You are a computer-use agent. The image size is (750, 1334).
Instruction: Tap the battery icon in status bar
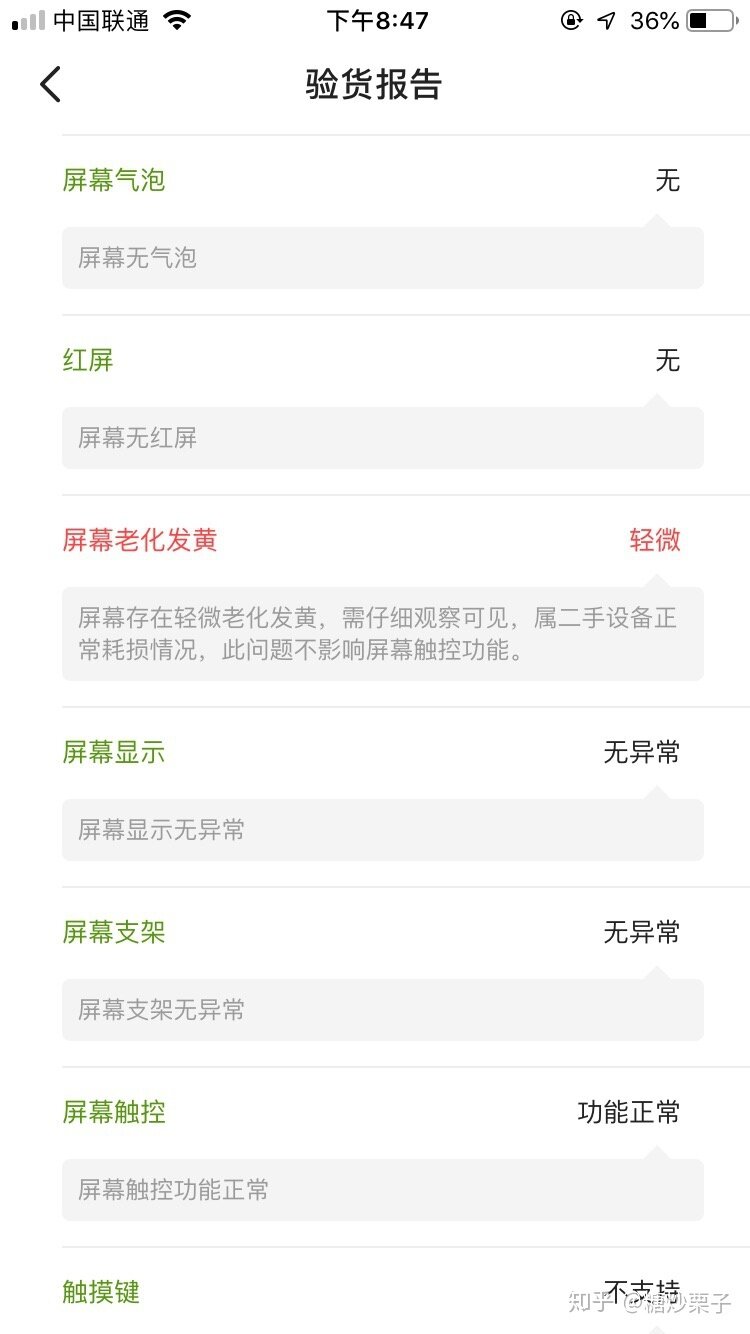[711, 21]
